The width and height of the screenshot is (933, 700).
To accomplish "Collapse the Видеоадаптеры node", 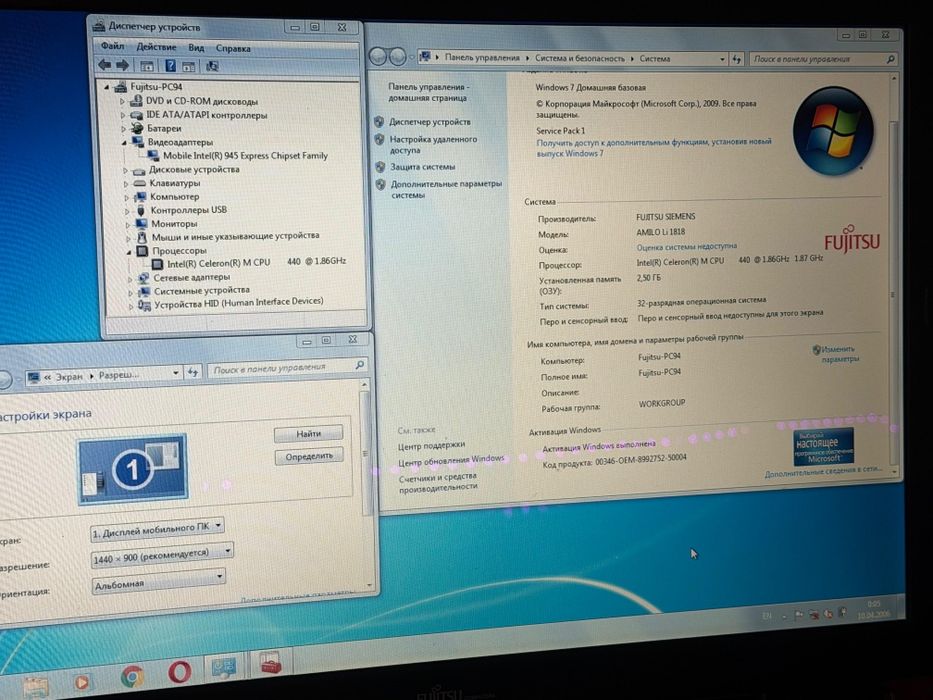I will tap(124, 142).
